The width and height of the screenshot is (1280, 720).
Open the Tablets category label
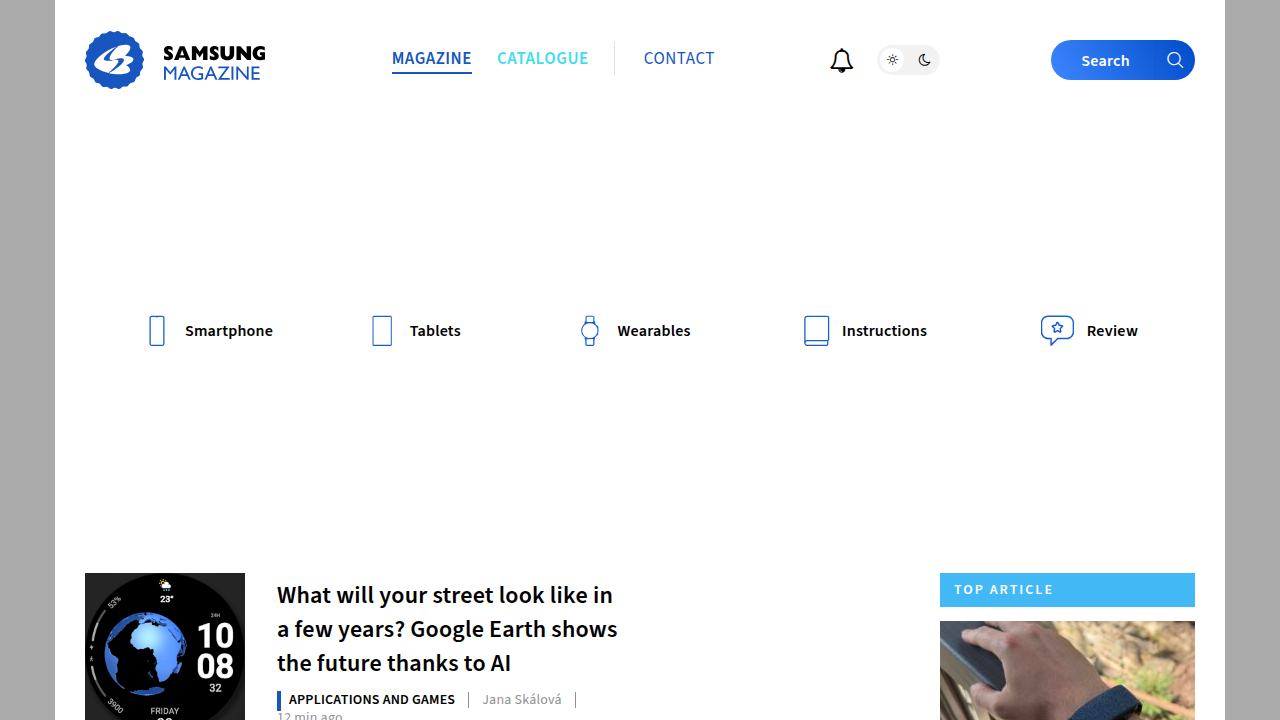click(x=435, y=331)
